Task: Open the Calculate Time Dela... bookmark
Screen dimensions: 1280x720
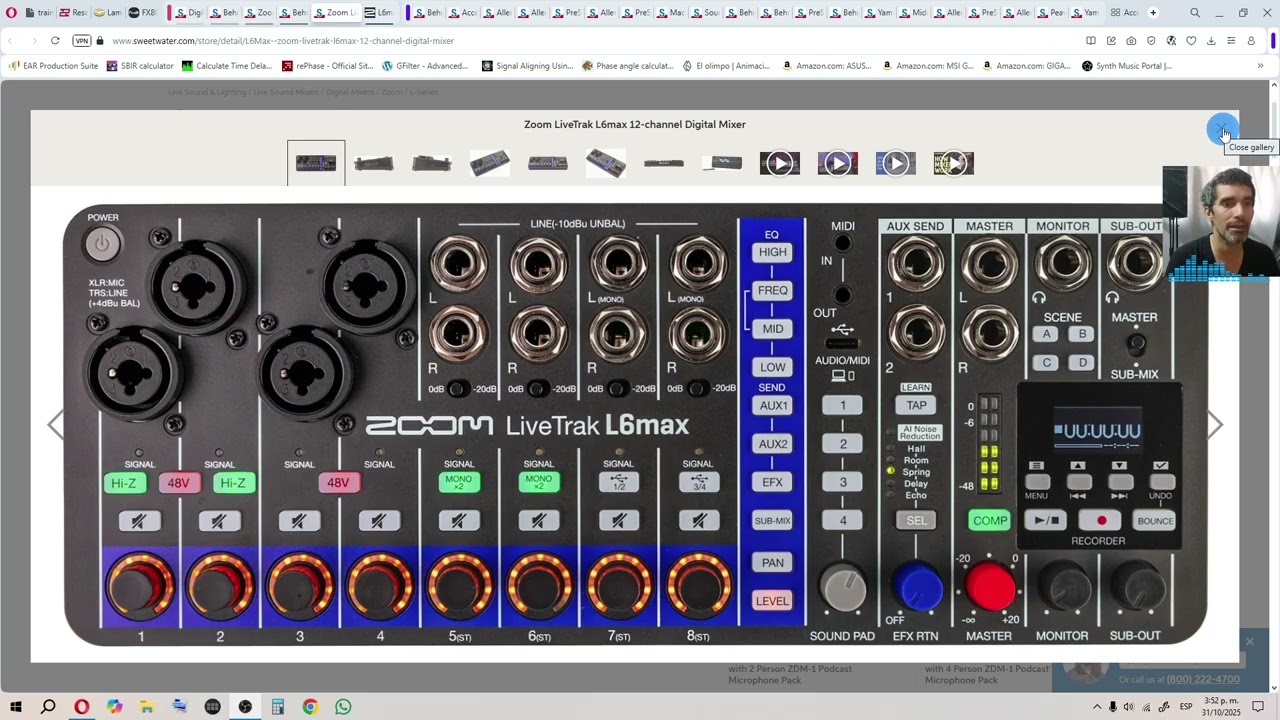Action: point(226,66)
